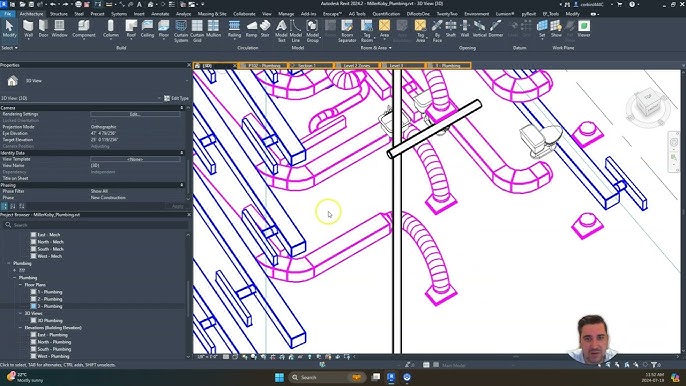Select the Floor tool

[x=164, y=29]
